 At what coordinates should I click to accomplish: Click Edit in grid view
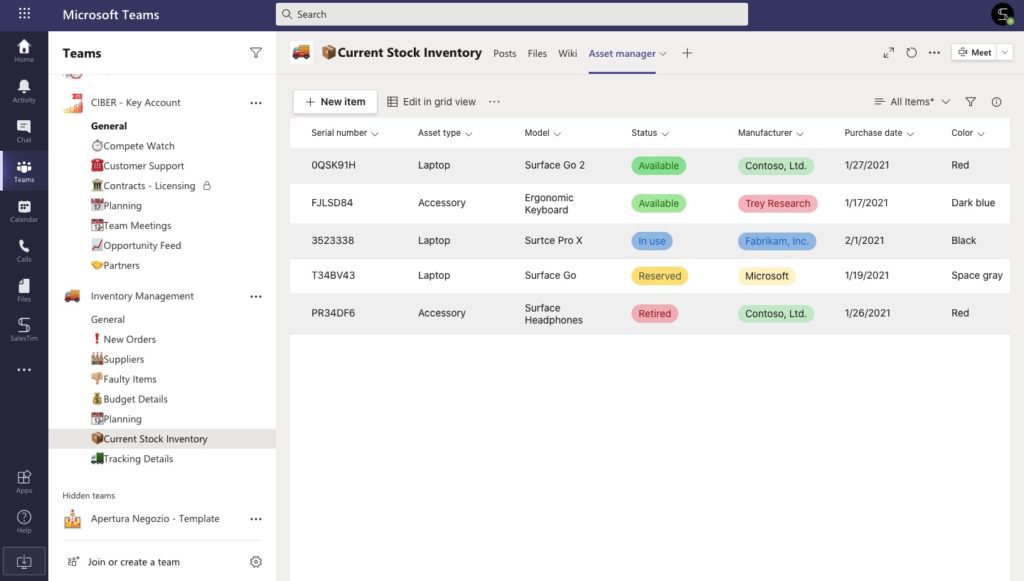431,102
